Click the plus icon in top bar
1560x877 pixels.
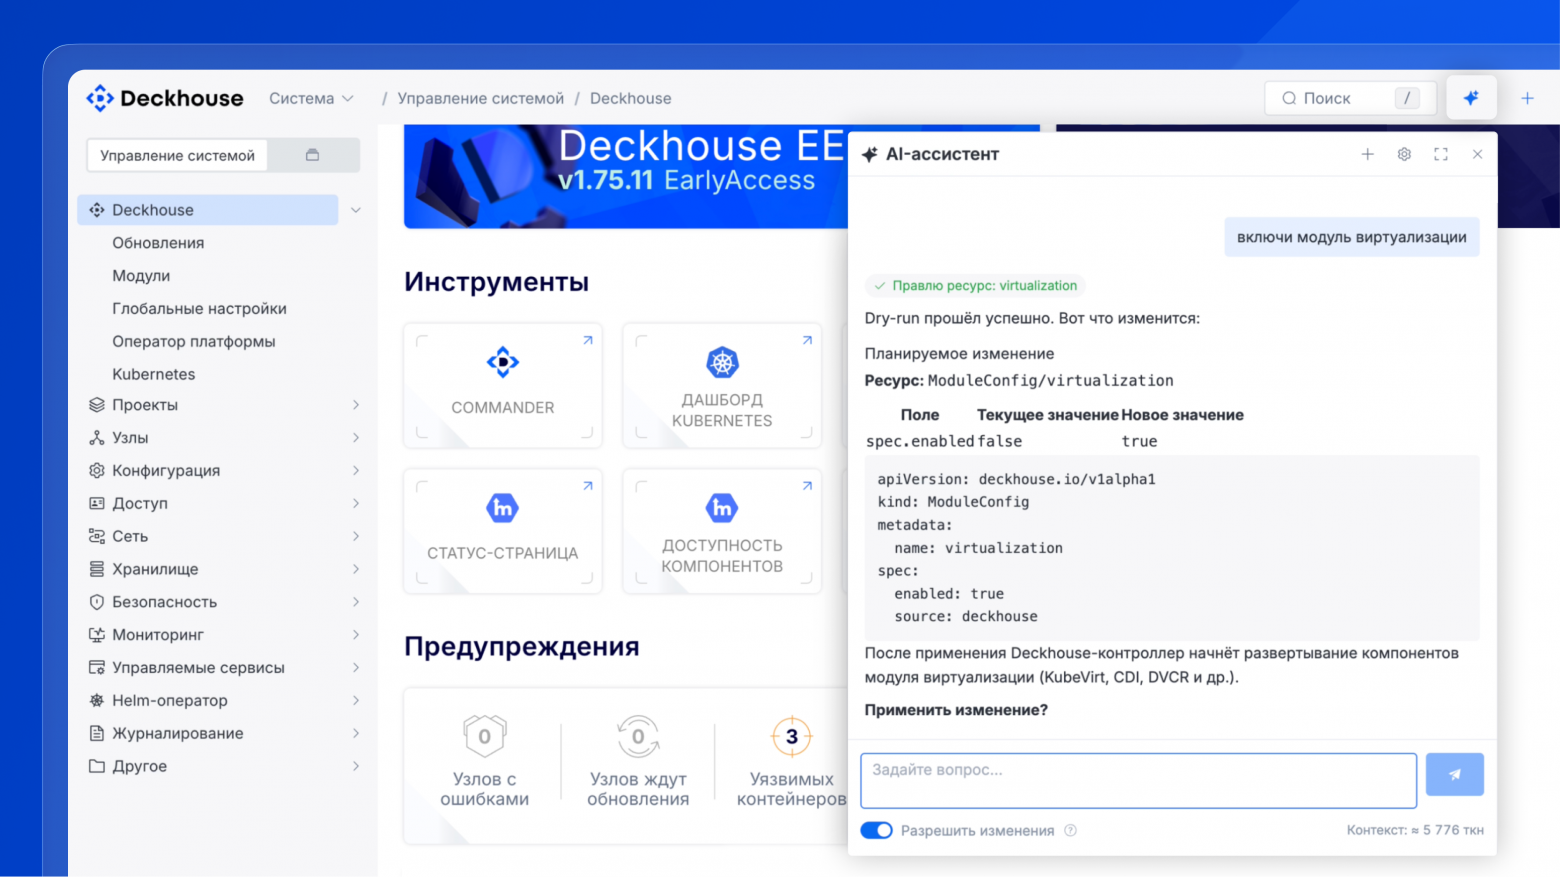1527,98
